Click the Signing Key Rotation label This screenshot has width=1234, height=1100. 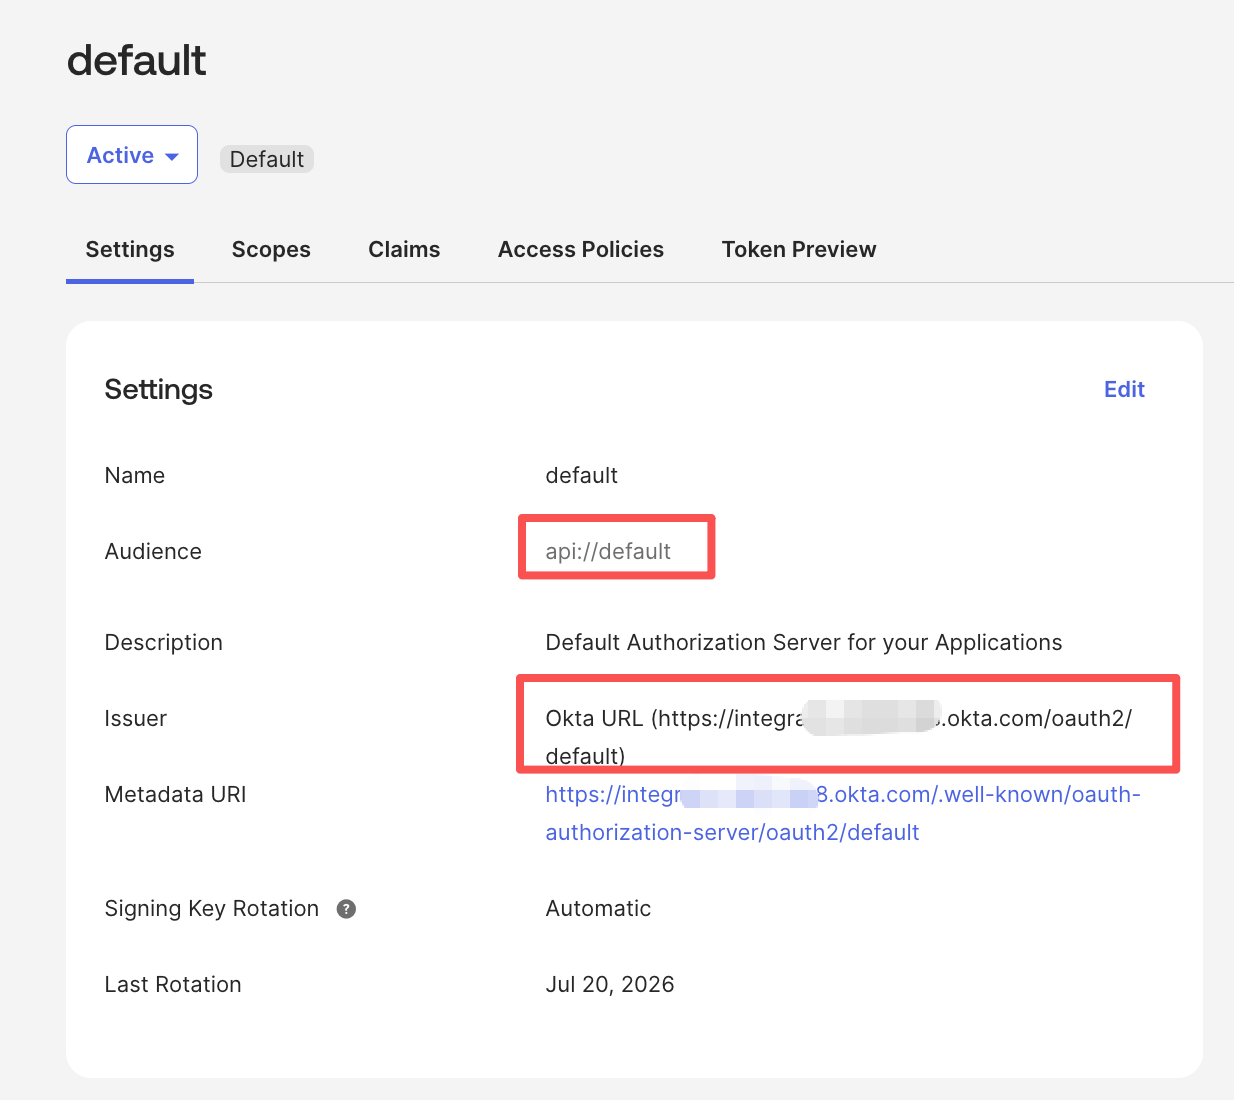tap(212, 909)
